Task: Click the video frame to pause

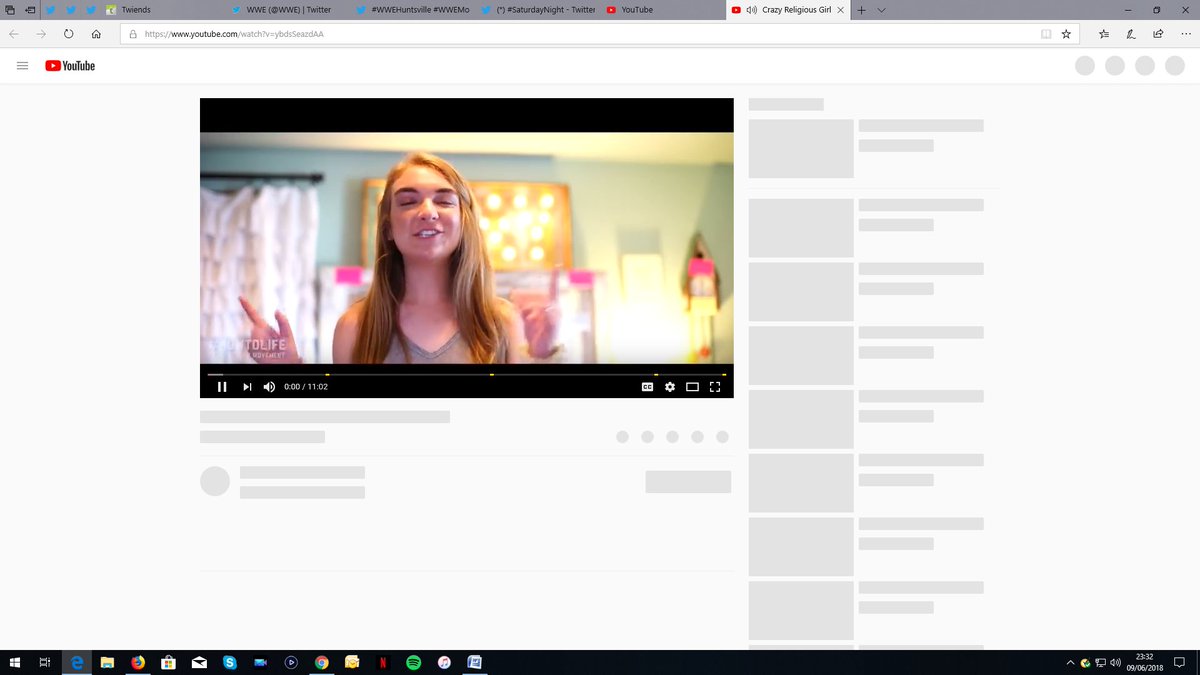Action: coord(466,248)
